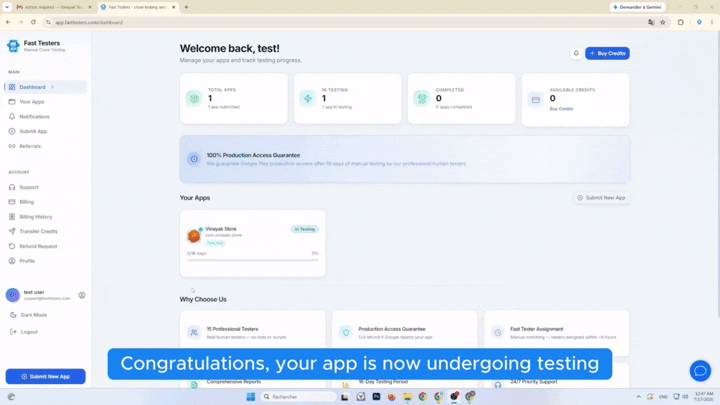Screen dimensions: 720x405
Task: Click the translate page icon in address bar
Action: coord(651,22)
